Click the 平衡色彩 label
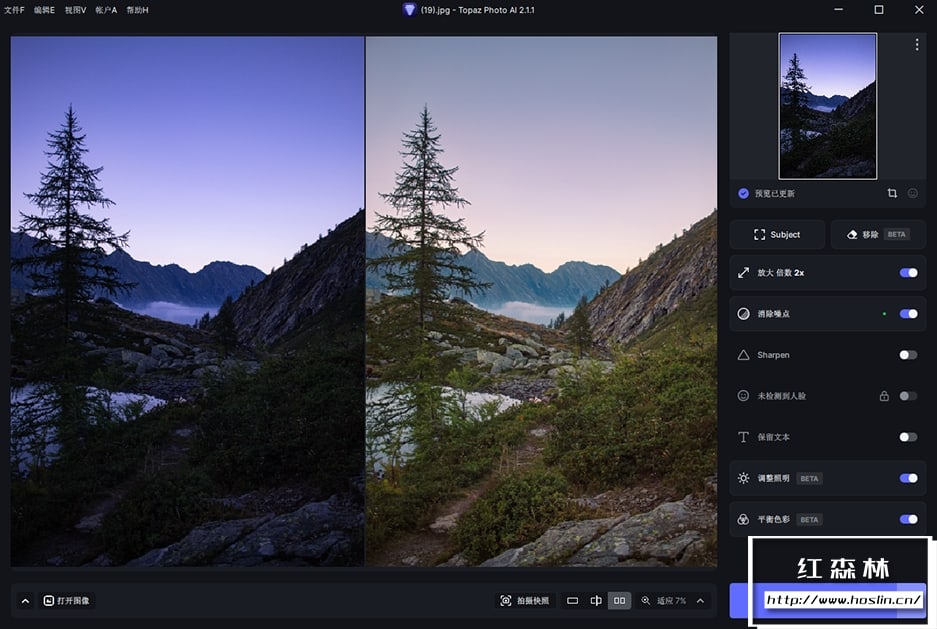This screenshot has width=937, height=629. [x=774, y=519]
